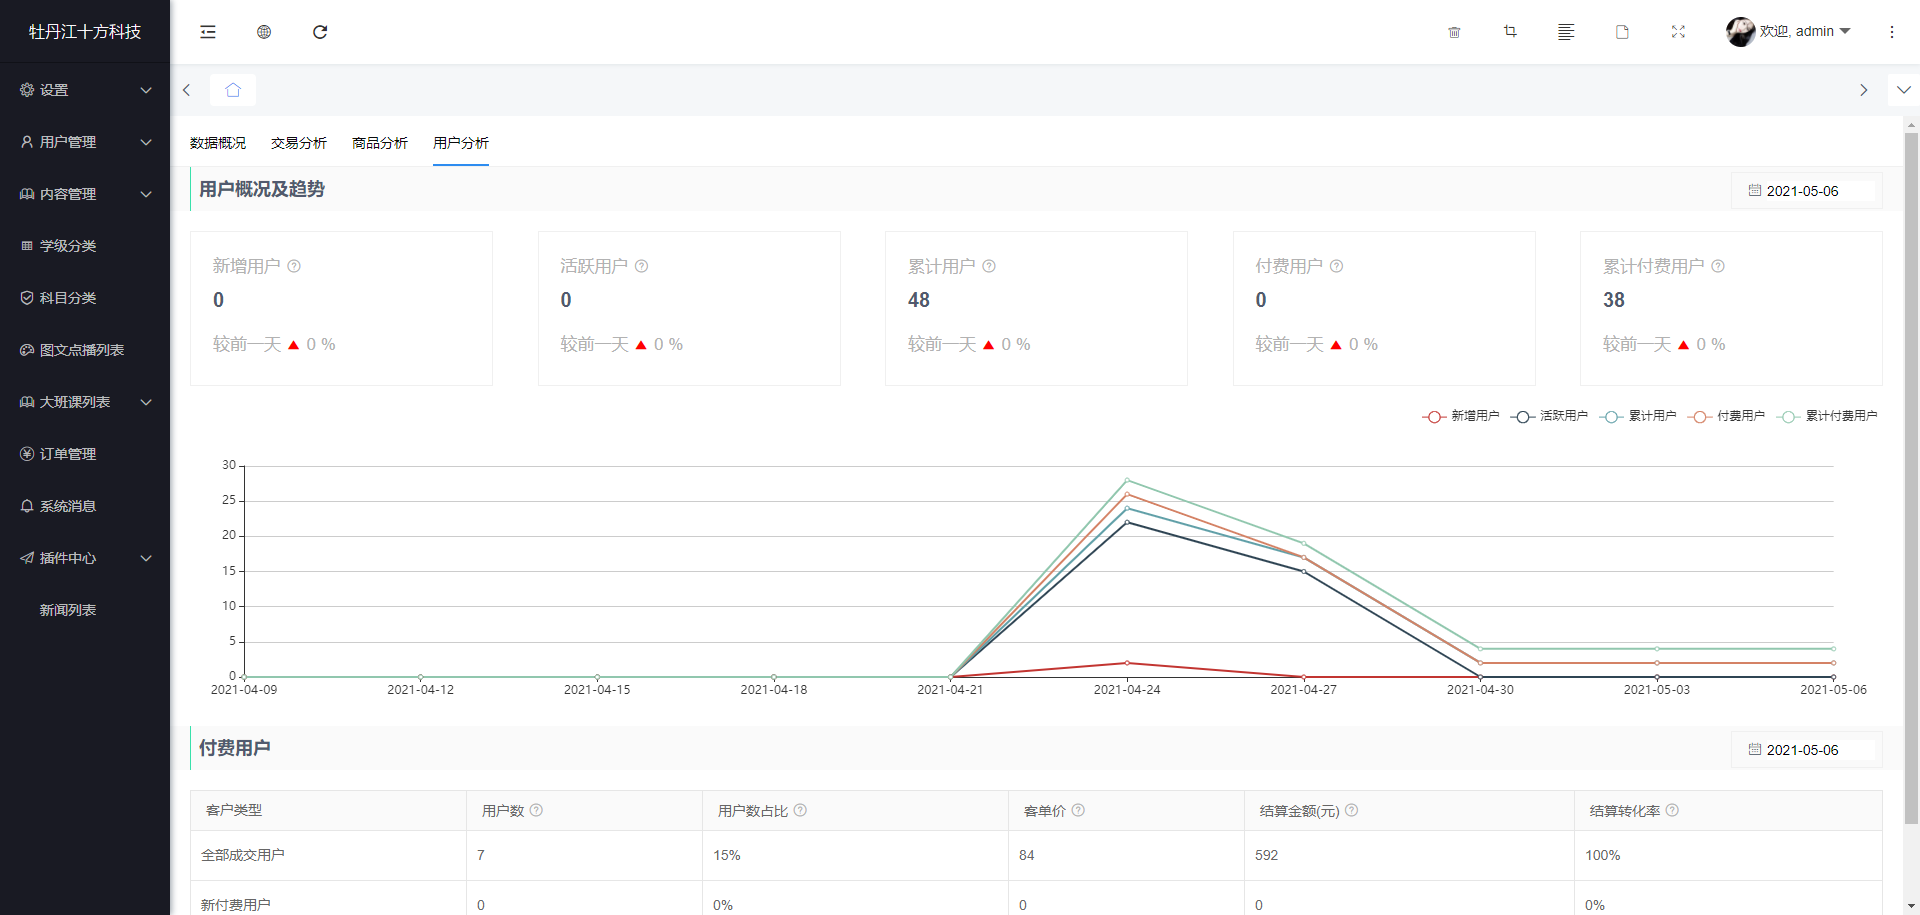Expand the 设置 sidebar menu
1920x915 pixels.
[85, 90]
